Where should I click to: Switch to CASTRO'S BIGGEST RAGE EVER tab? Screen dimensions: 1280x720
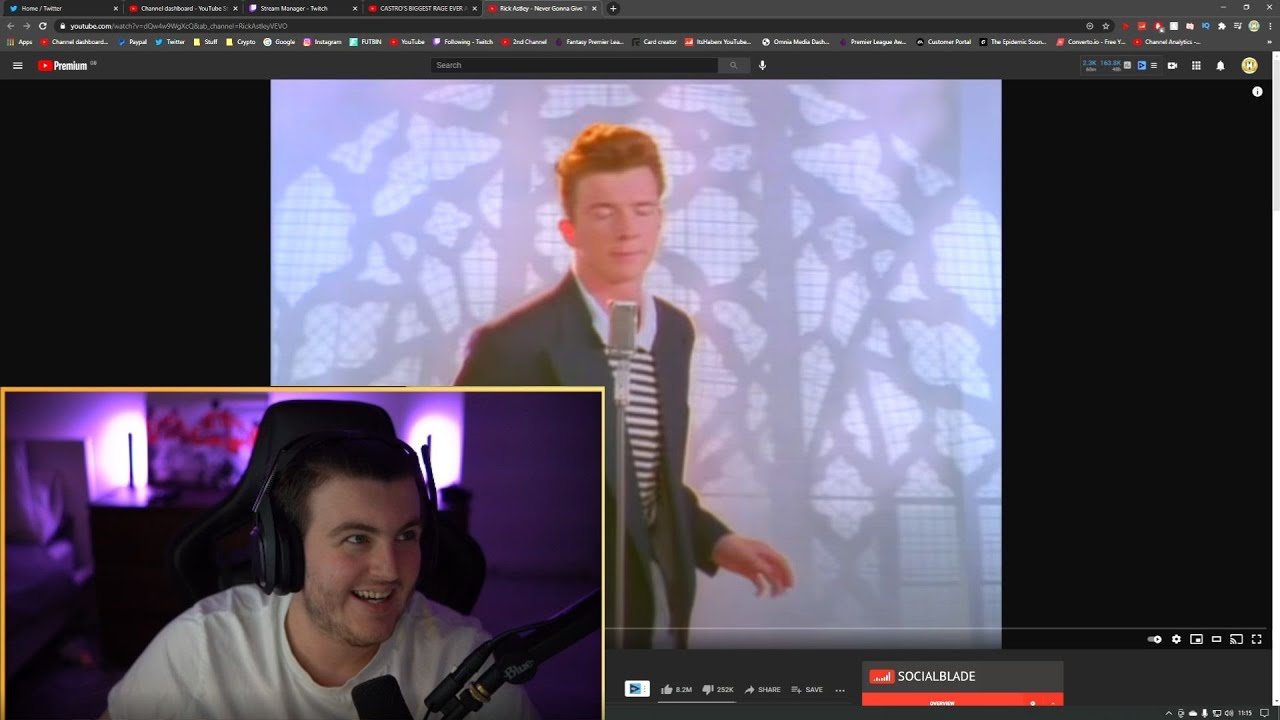pos(421,8)
